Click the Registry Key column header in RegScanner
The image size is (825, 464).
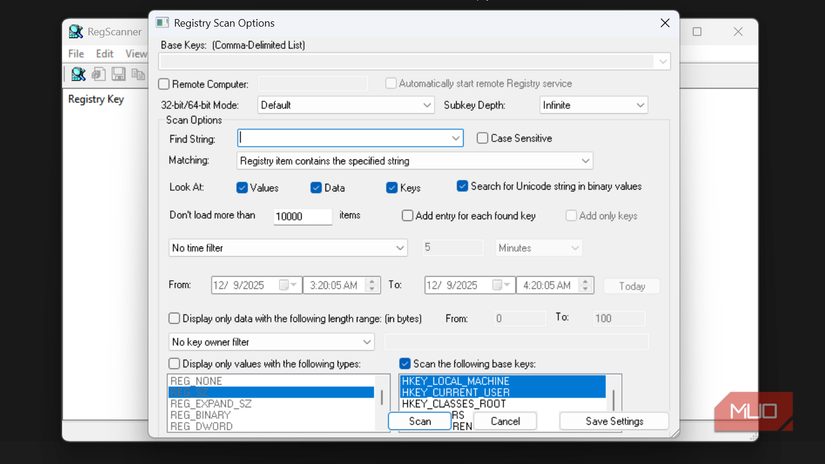[96, 99]
